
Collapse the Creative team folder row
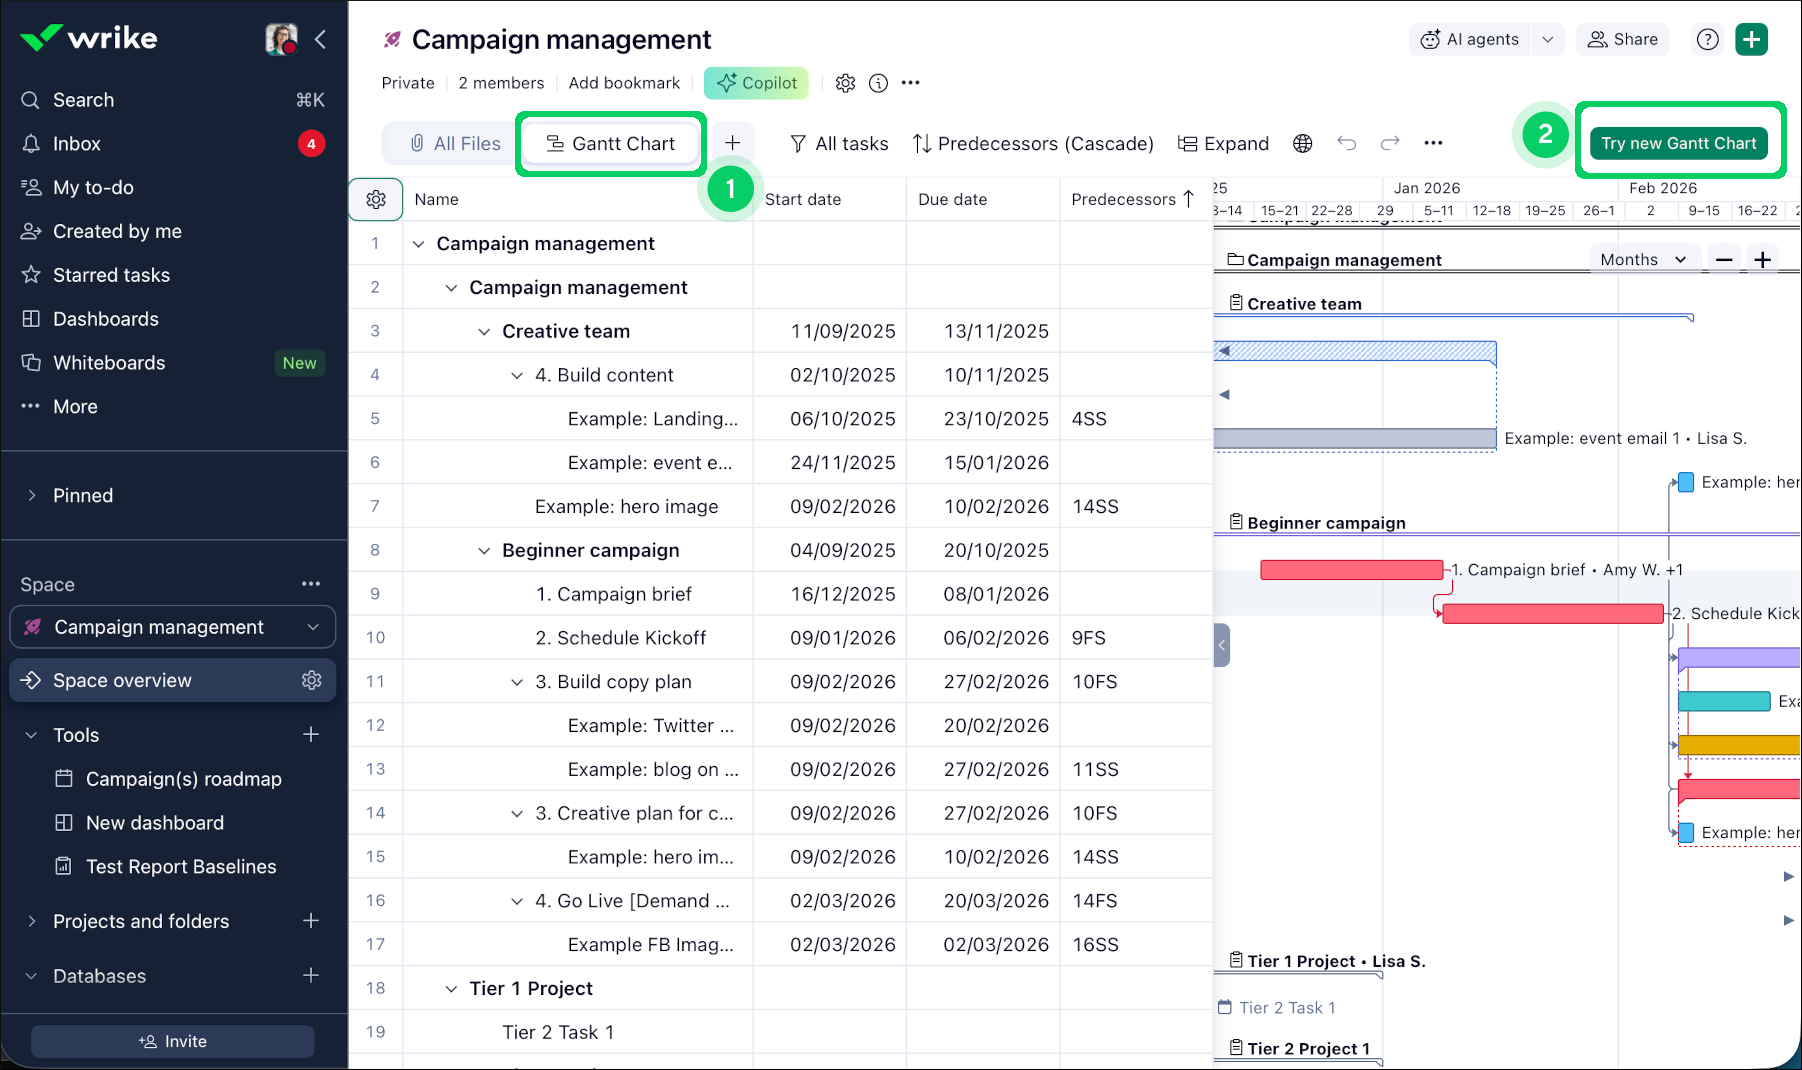[x=484, y=332]
